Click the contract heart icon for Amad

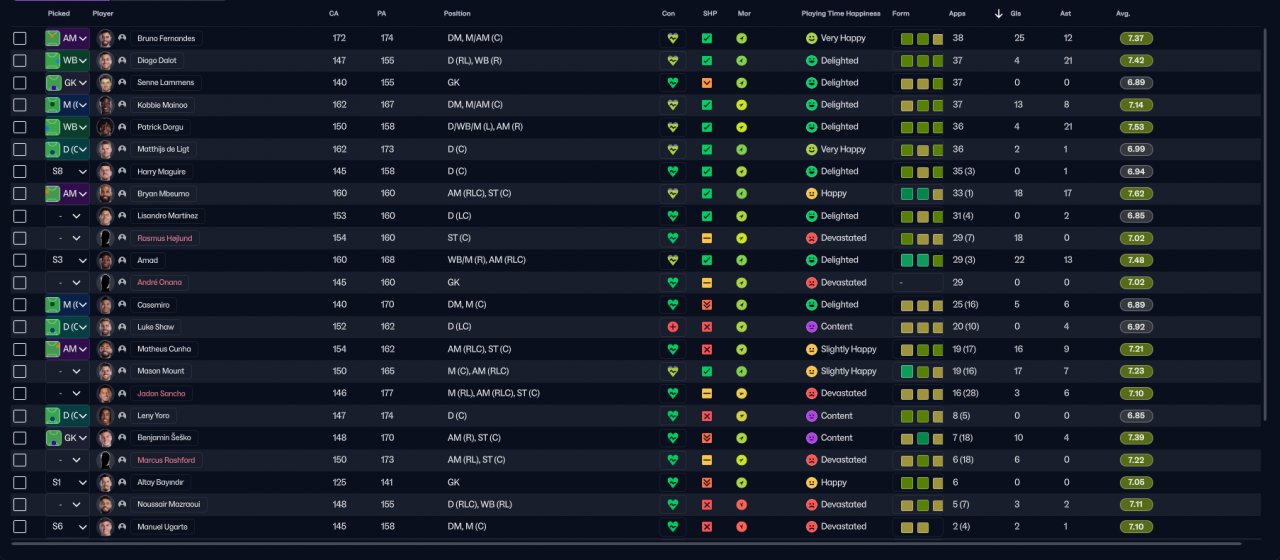pos(673,260)
